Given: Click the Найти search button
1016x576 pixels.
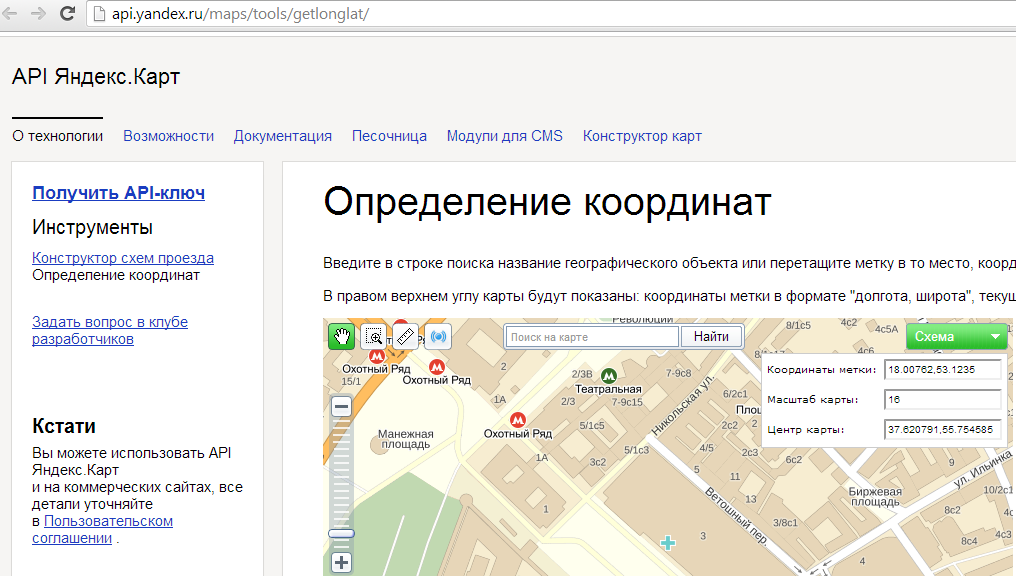Looking at the screenshot, I should click(x=711, y=336).
